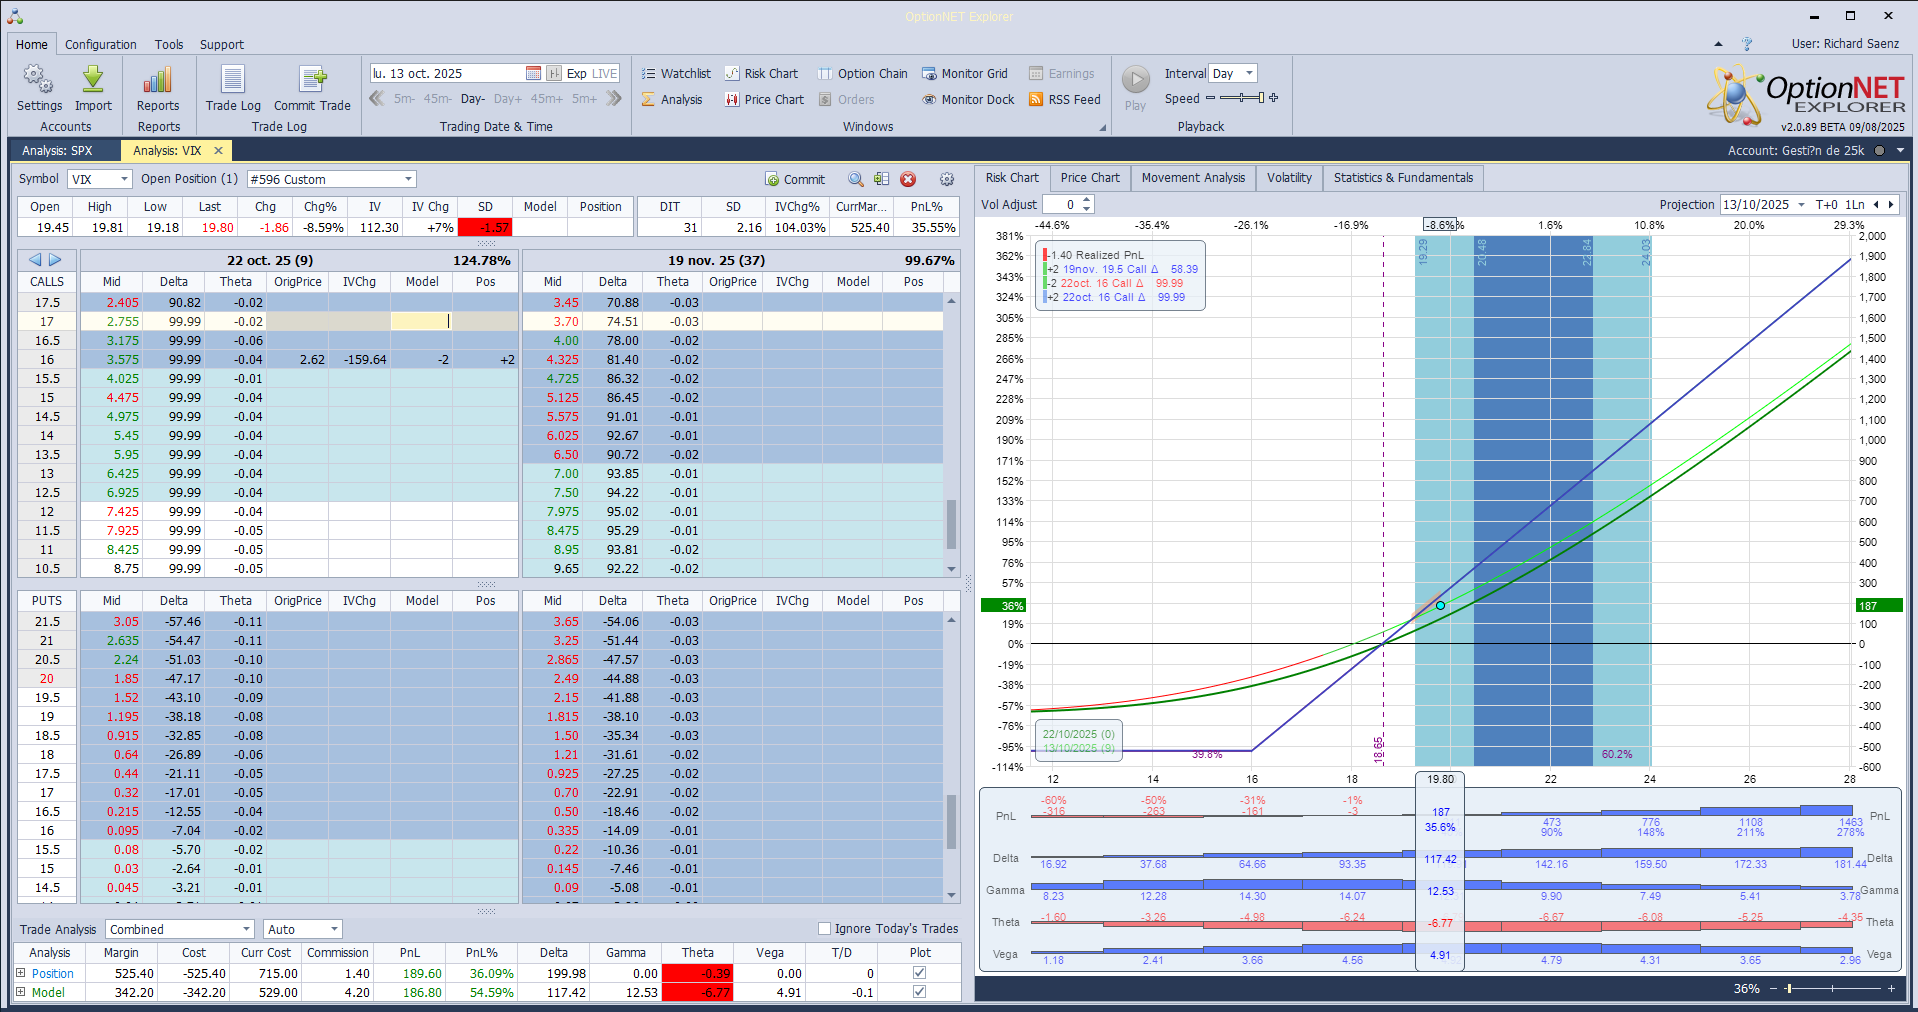The image size is (1918, 1012).
Task: Click the position compare icon beside magnifier
Action: point(881,179)
